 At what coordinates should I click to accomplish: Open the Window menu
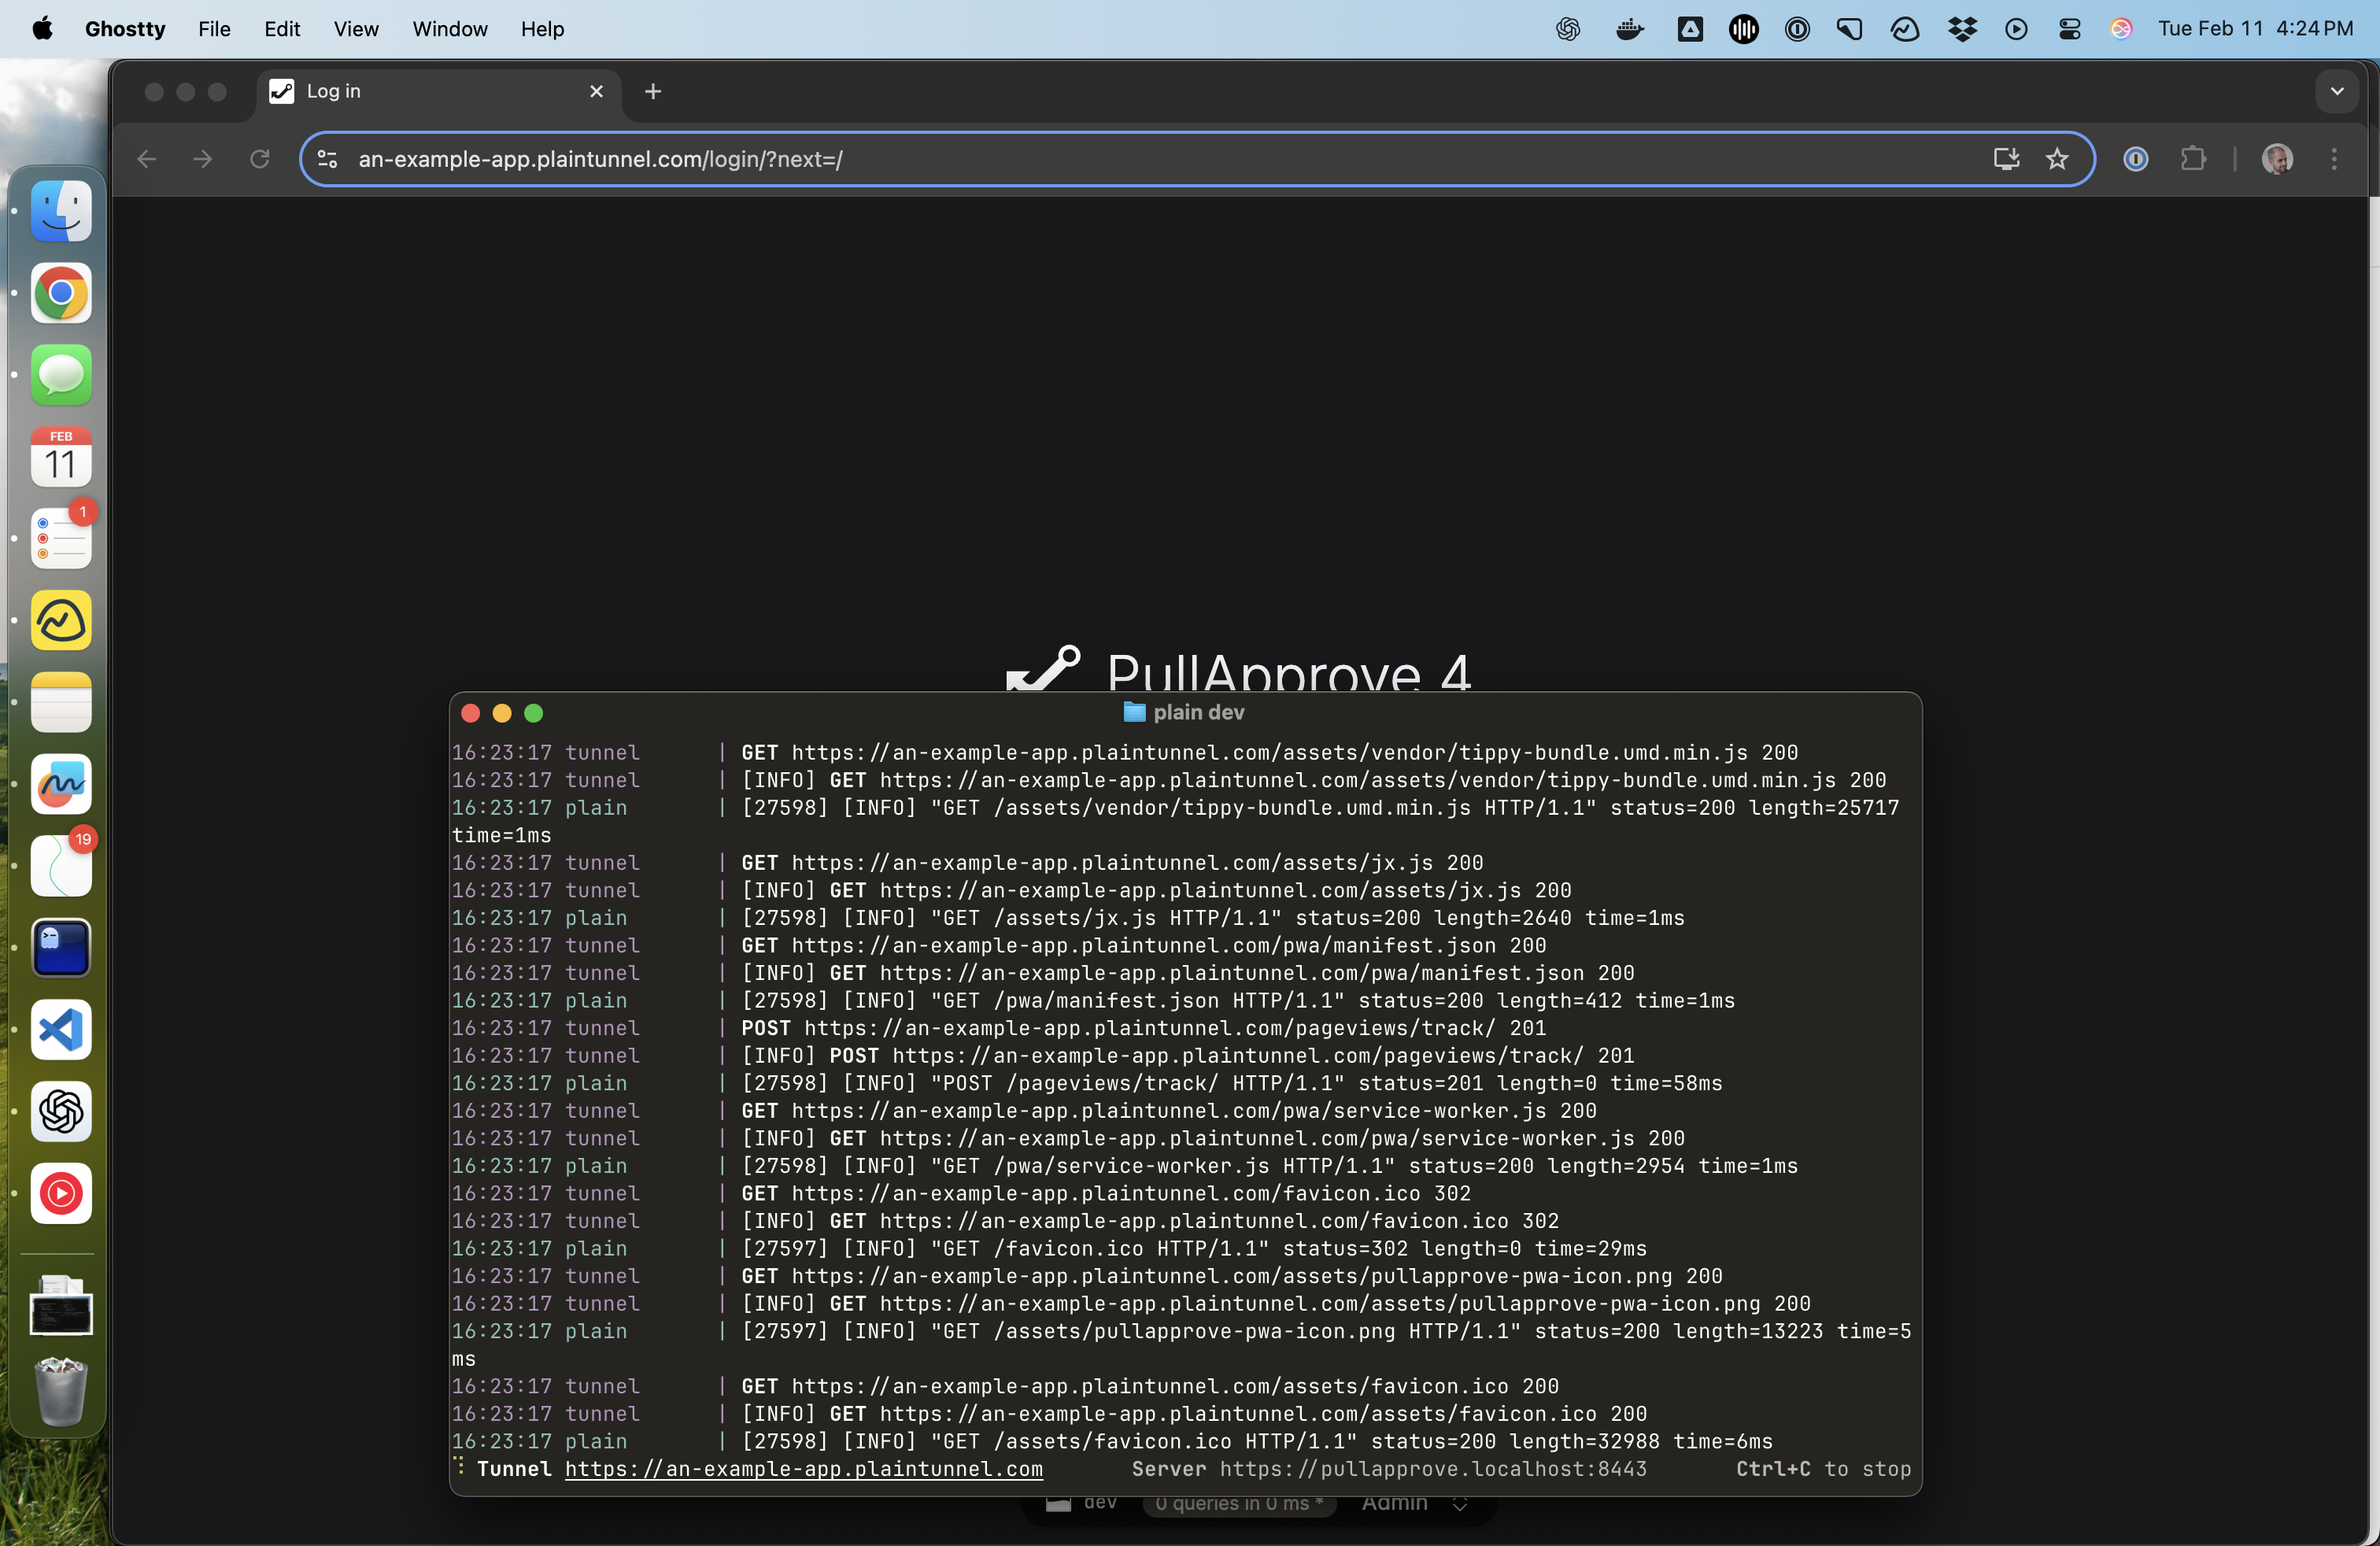click(450, 29)
